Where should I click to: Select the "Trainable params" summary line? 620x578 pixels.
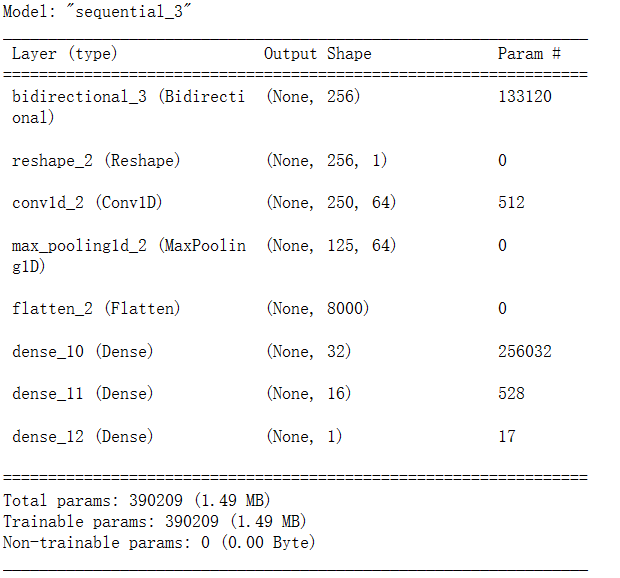[x=155, y=521]
